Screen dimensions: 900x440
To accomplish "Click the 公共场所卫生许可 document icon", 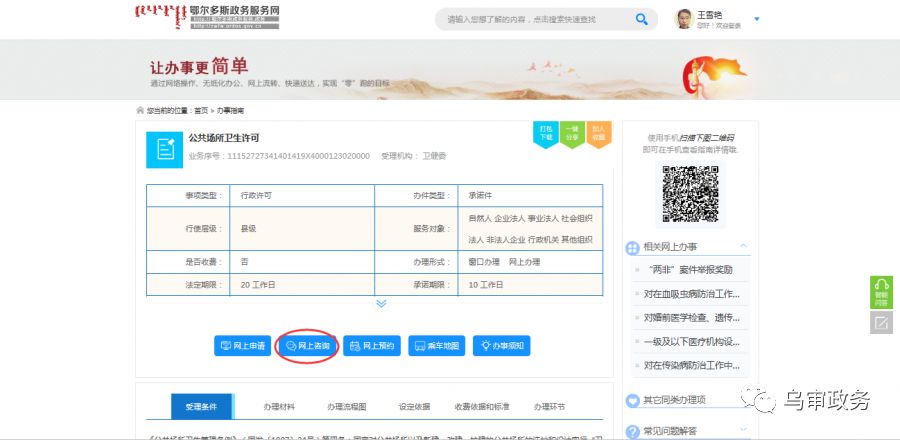I will coord(165,149).
